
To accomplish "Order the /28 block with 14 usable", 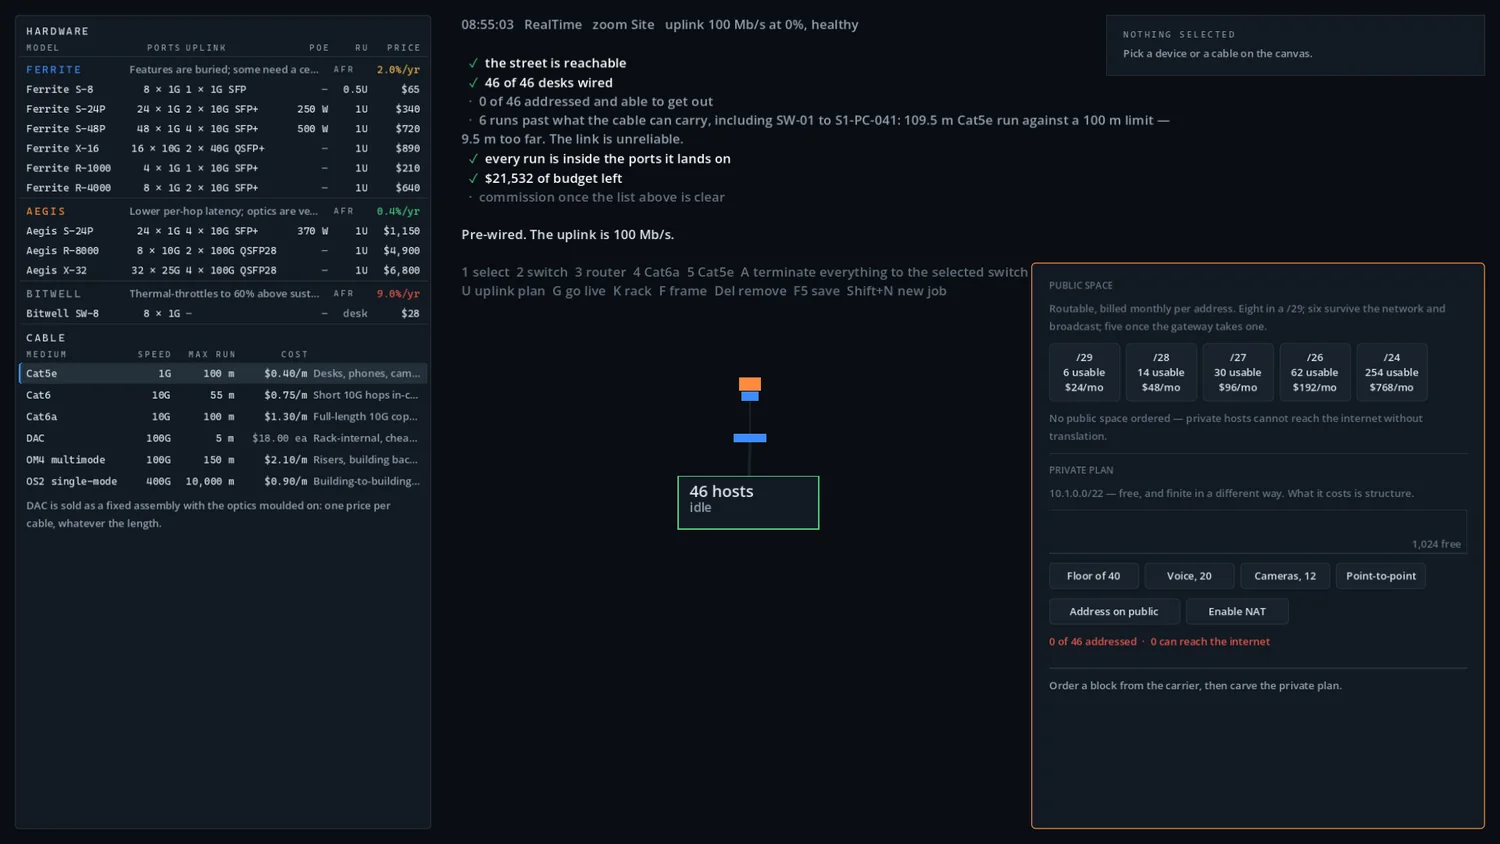I will tap(1161, 372).
